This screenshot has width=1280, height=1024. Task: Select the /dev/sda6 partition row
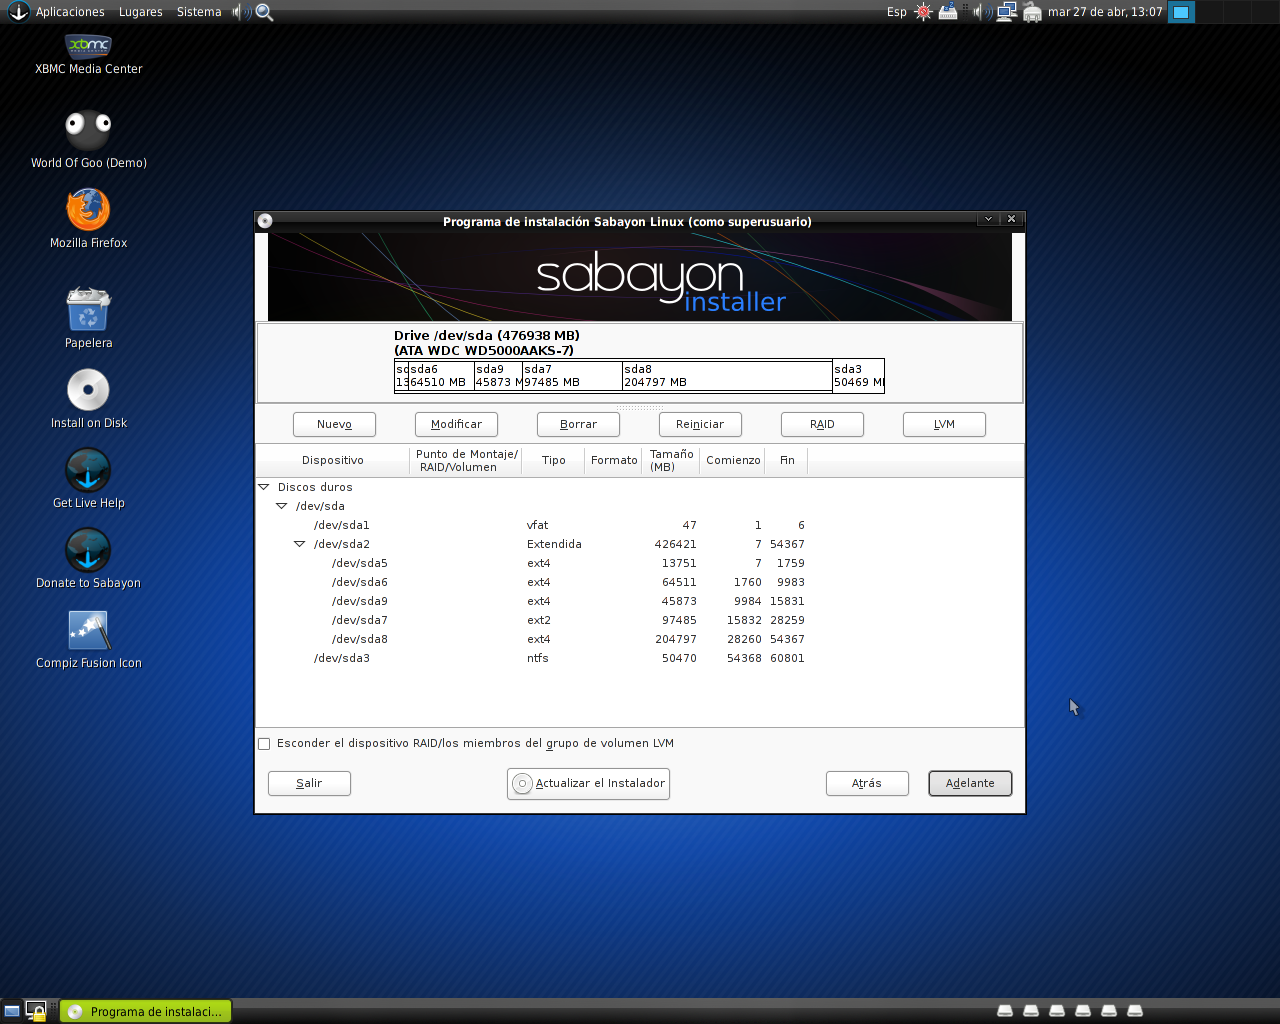click(x=640, y=582)
